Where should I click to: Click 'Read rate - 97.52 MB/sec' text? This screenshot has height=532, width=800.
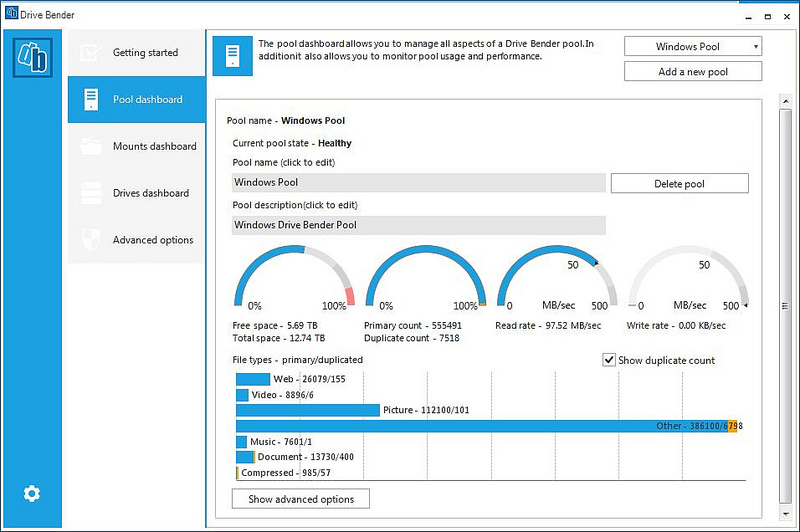pyautogui.click(x=548, y=325)
